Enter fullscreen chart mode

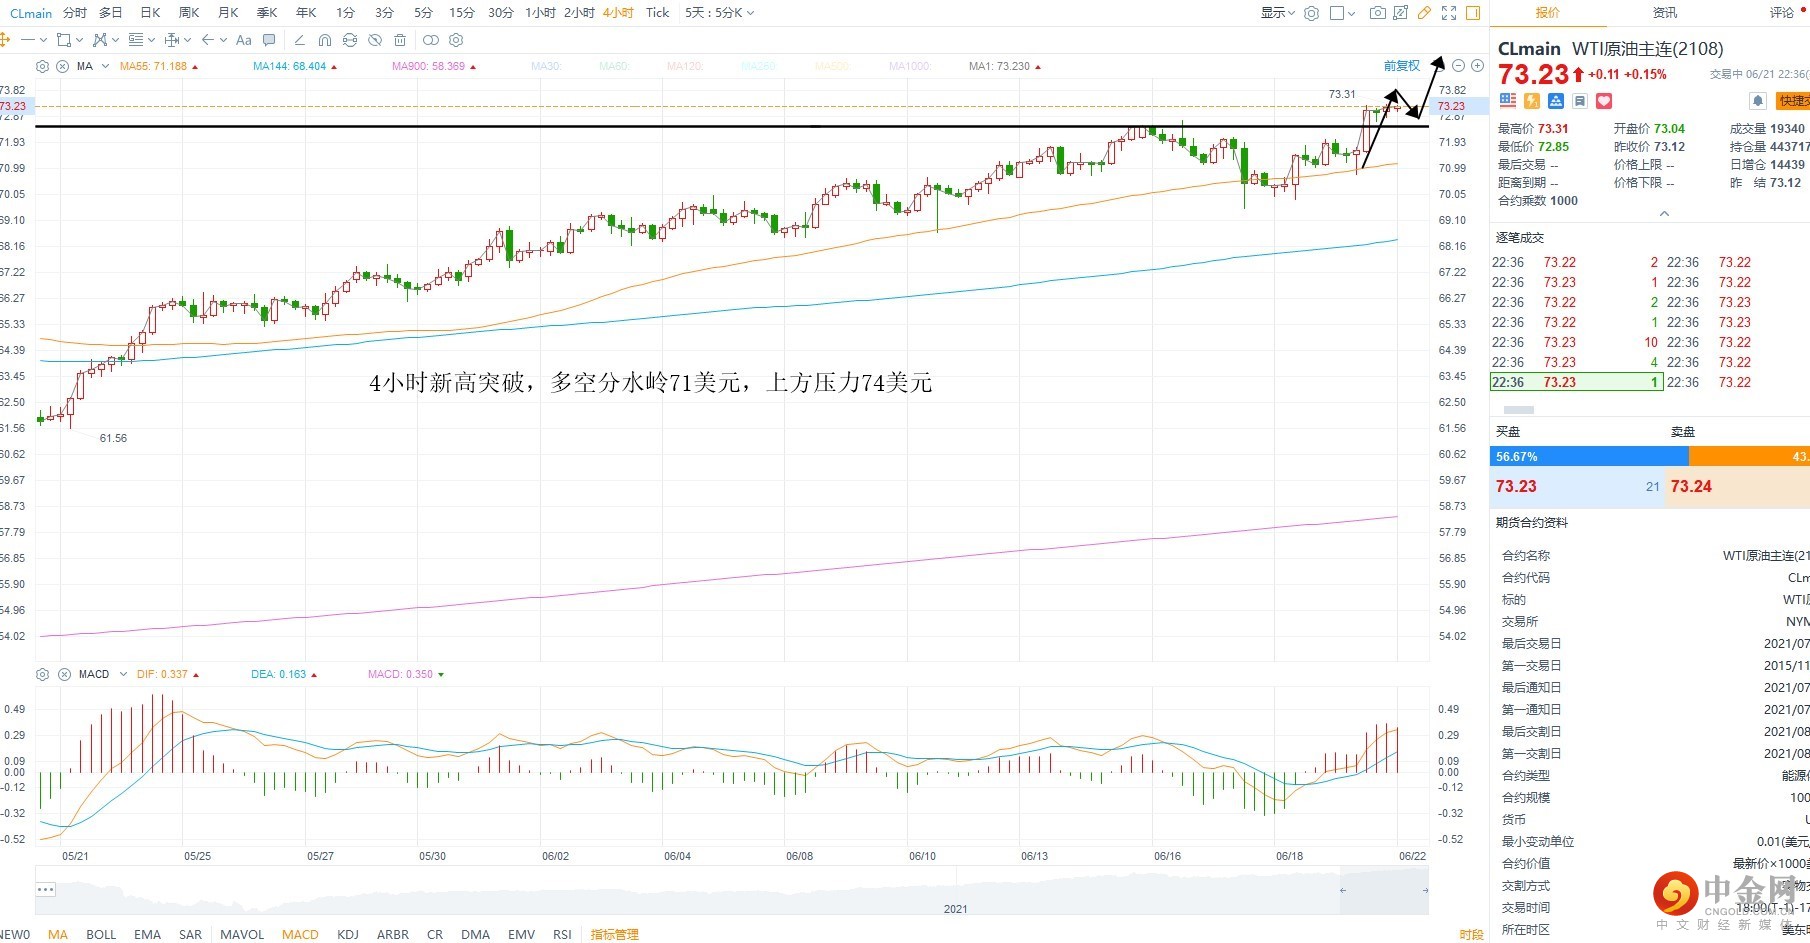1449,13
